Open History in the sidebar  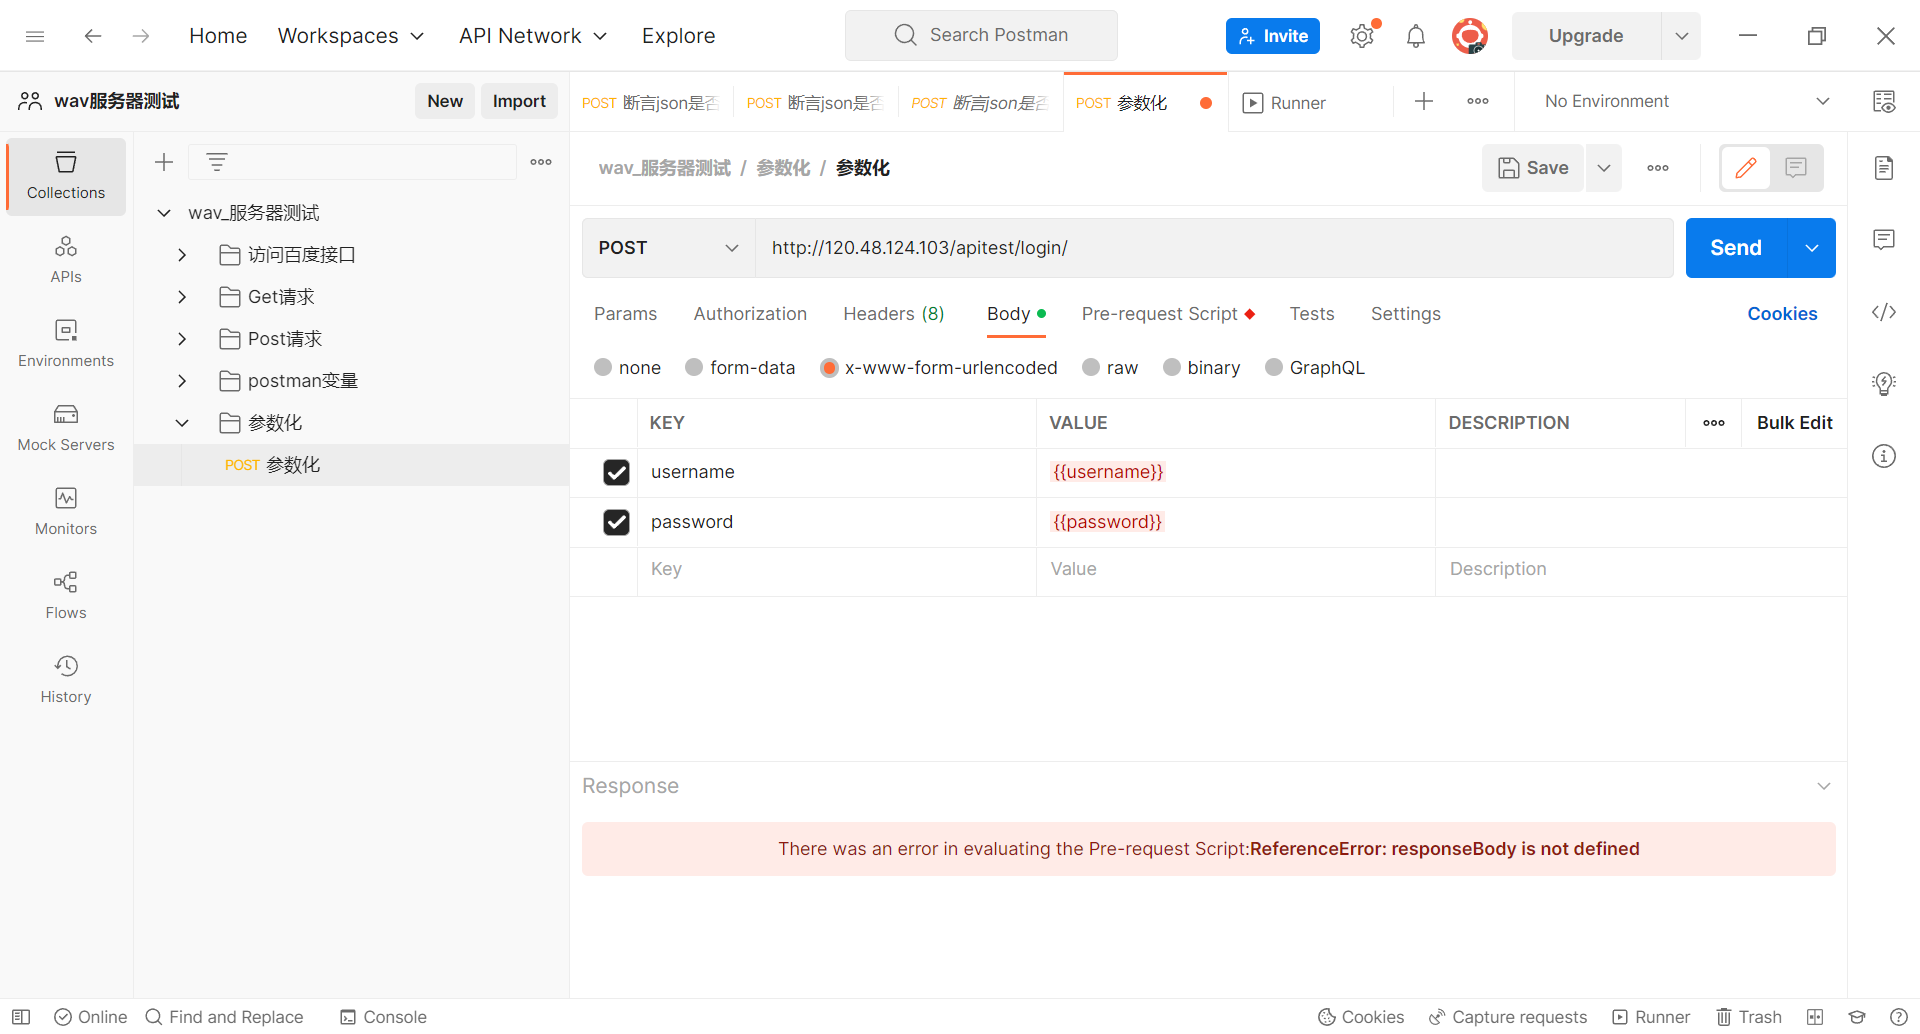tap(66, 680)
